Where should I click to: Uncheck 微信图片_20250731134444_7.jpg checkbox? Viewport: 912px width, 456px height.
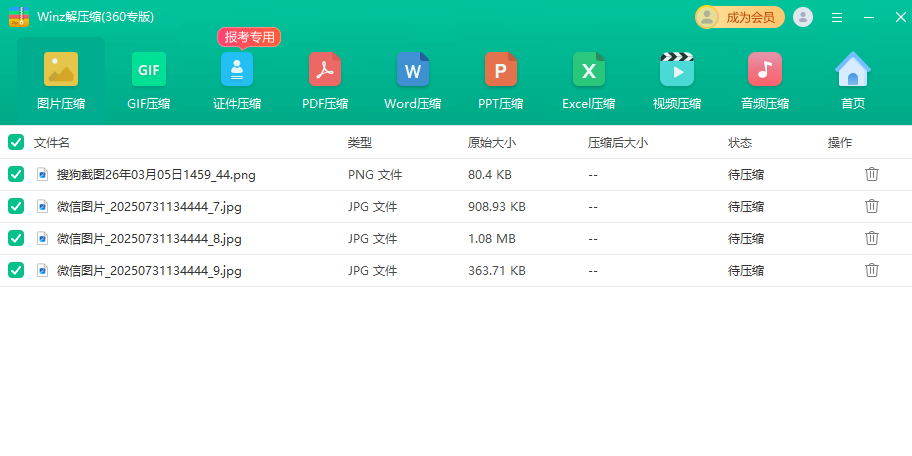[16, 207]
